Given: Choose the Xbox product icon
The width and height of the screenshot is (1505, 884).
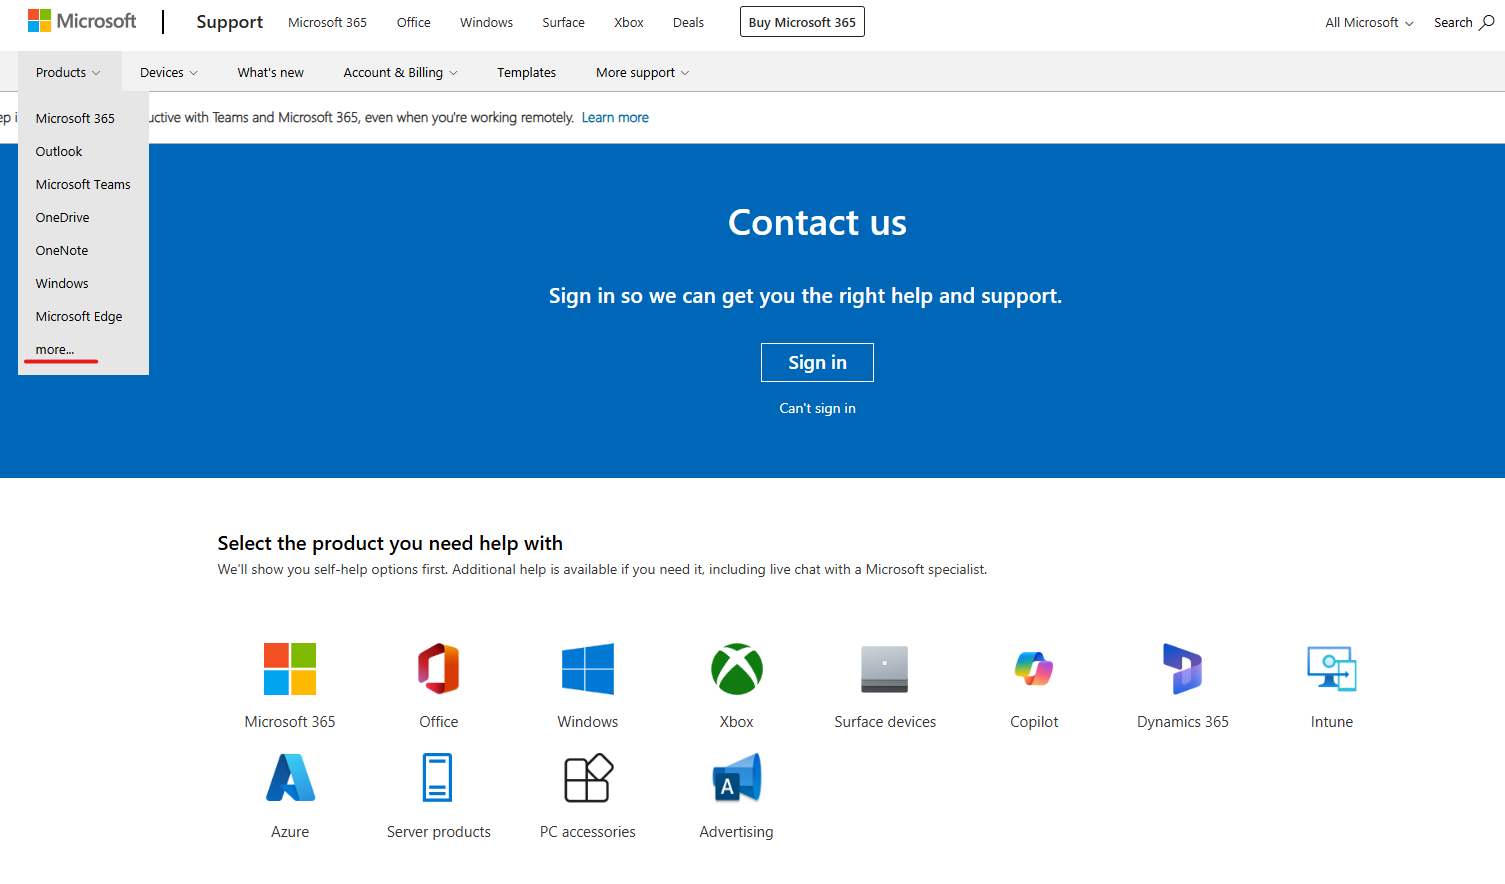Looking at the screenshot, I should [x=737, y=669].
